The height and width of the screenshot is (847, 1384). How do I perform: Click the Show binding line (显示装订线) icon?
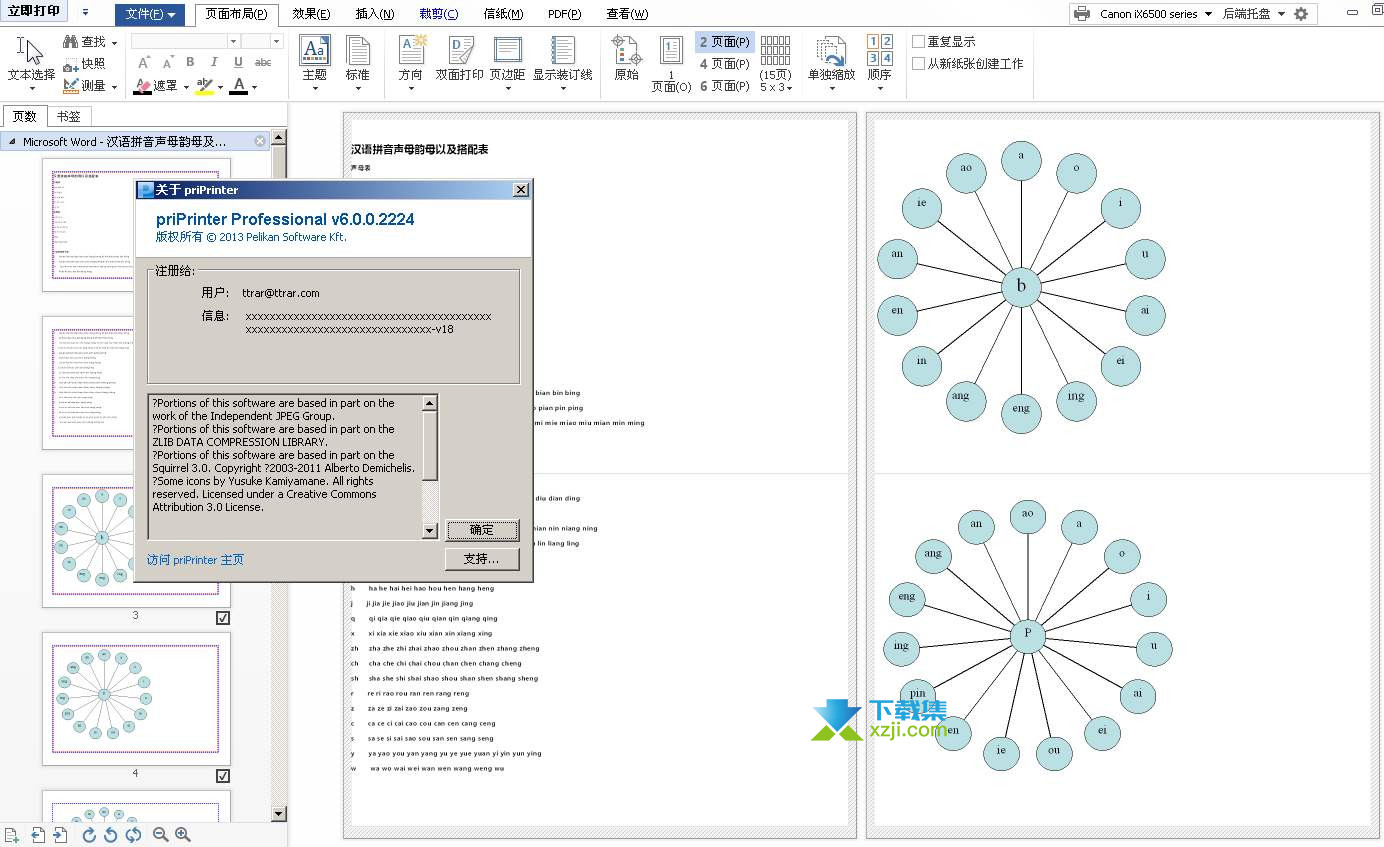(562, 50)
